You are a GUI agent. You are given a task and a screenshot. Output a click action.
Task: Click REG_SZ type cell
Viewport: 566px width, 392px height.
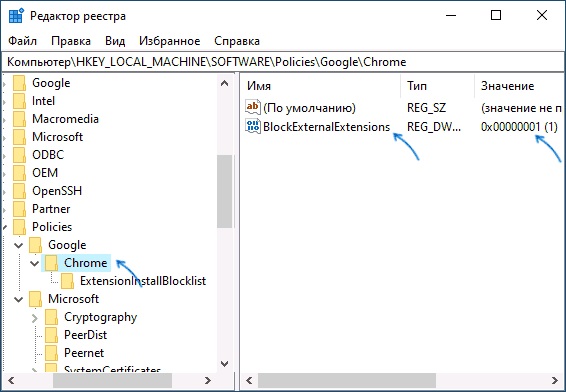point(426,108)
